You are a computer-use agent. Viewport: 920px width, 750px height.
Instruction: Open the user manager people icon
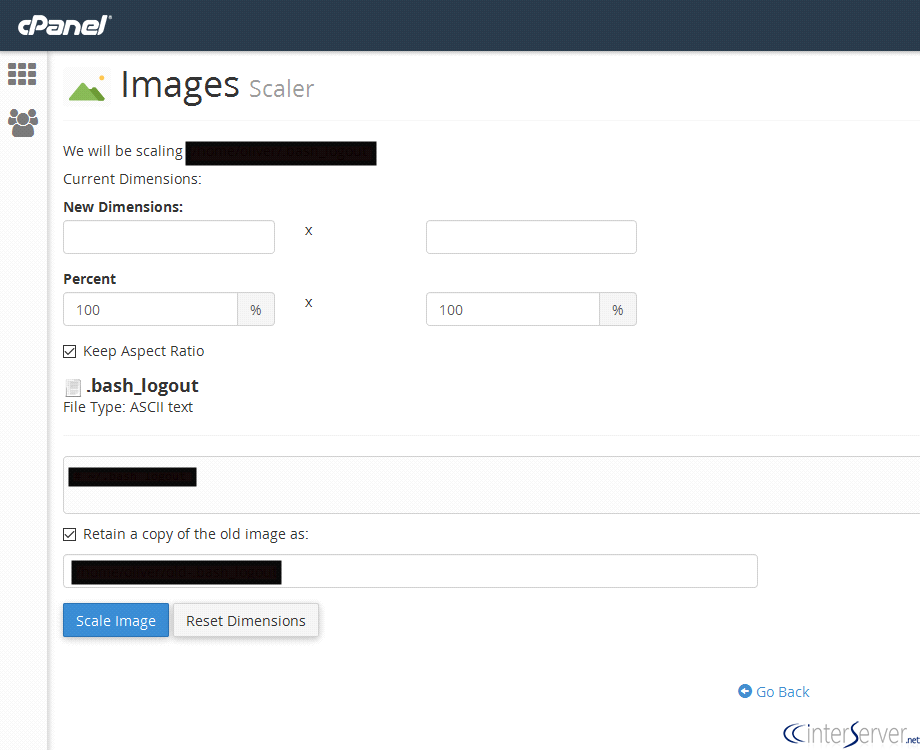pos(23,123)
